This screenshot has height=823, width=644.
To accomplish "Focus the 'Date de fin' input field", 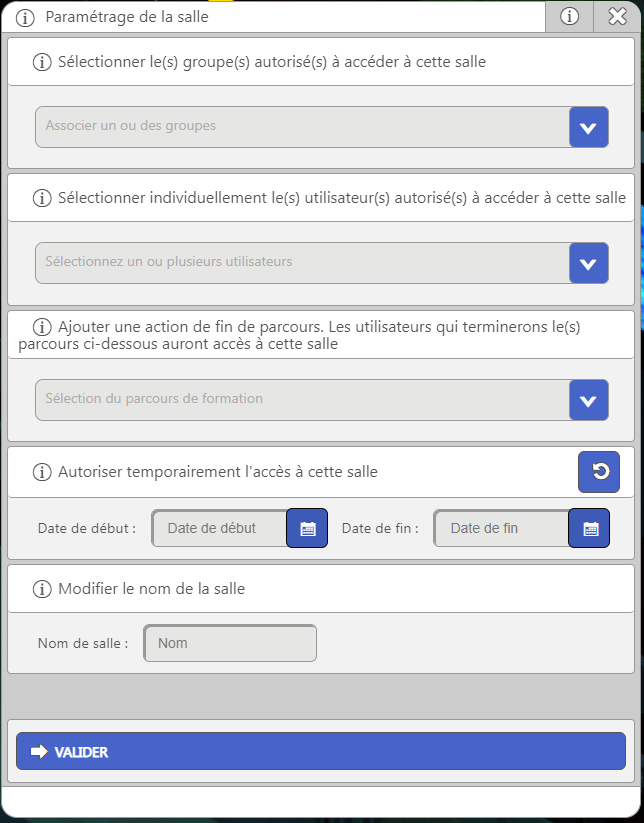I will click(502, 528).
